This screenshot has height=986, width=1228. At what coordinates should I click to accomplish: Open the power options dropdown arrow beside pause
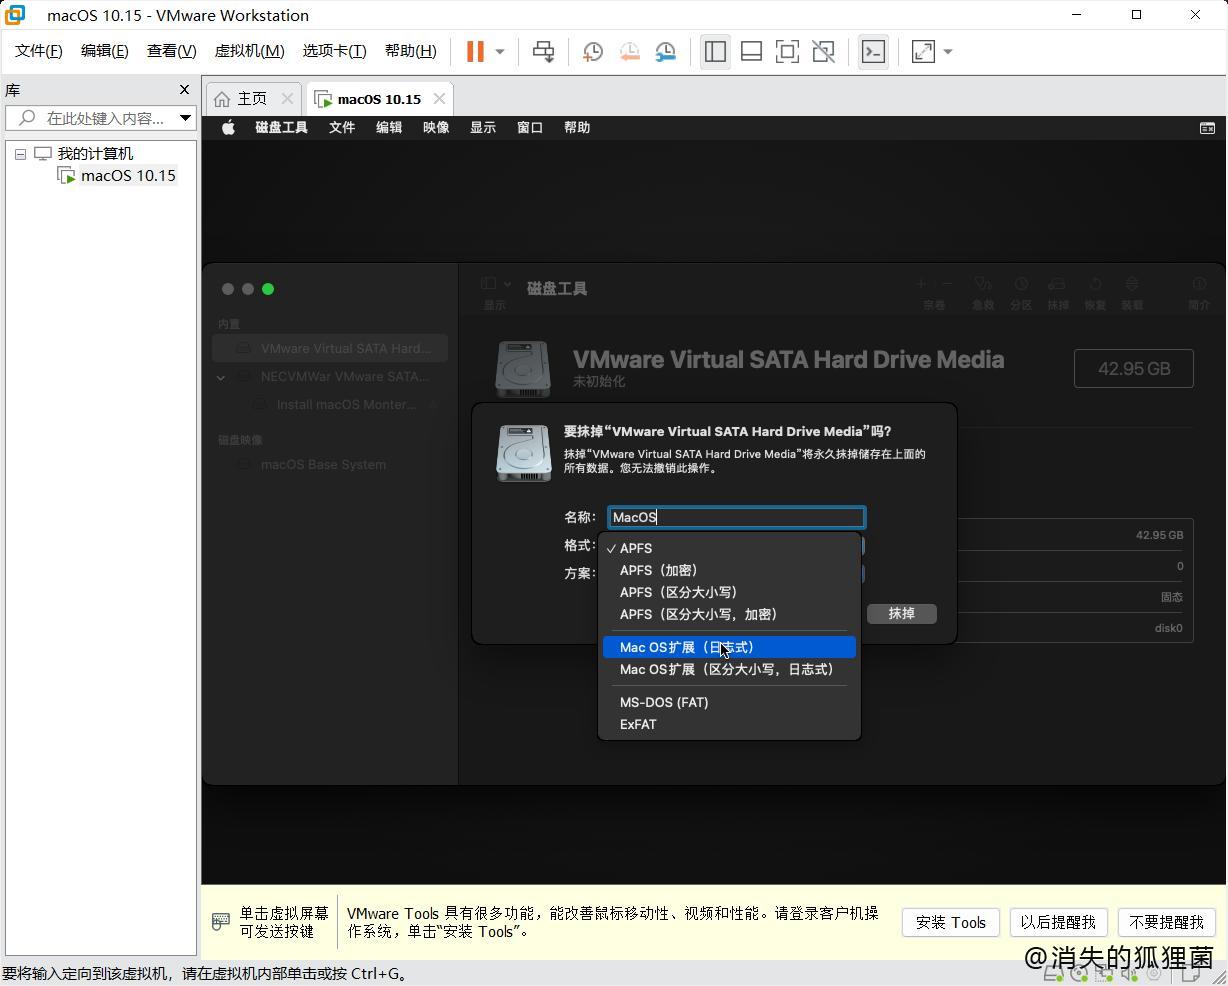pyautogui.click(x=500, y=51)
